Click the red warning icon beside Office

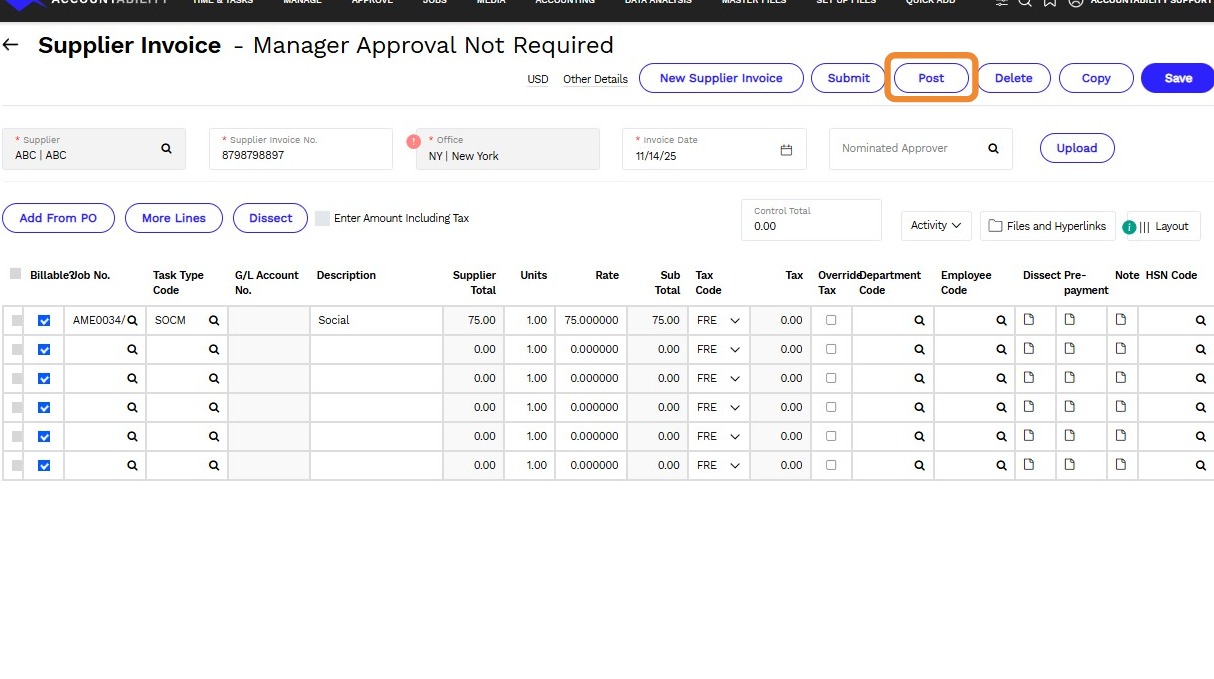tap(413, 141)
